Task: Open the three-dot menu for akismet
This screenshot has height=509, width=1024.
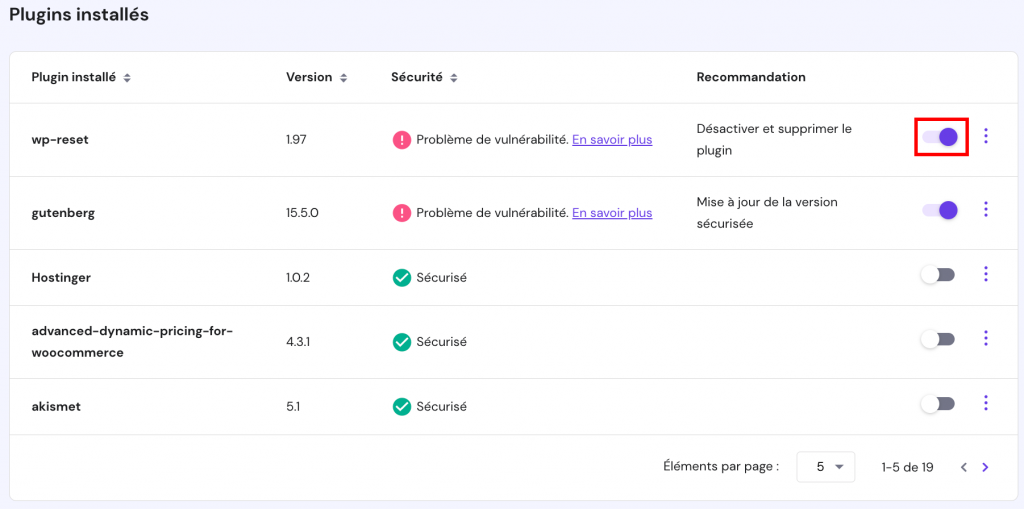Action: click(986, 403)
